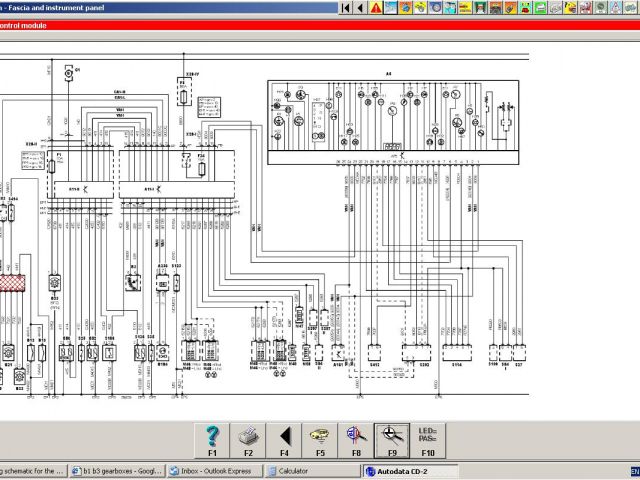Click the F8 magnifier zoom button
Image resolution: width=640 pixels, height=480 pixels.
point(356,438)
